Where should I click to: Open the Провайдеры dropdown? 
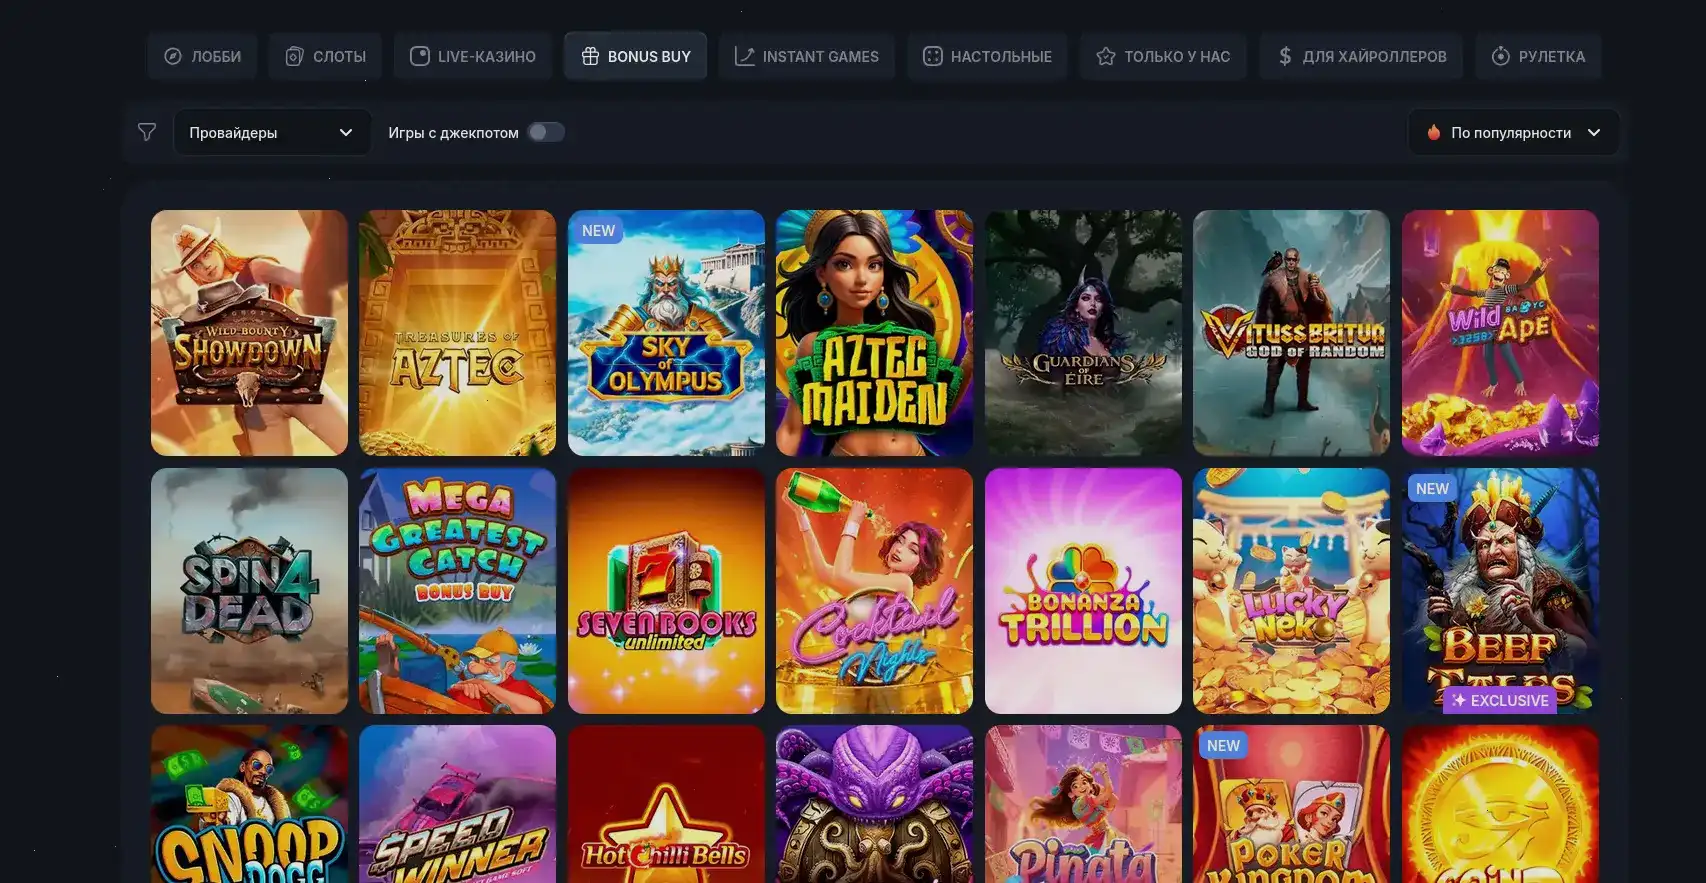click(x=272, y=132)
